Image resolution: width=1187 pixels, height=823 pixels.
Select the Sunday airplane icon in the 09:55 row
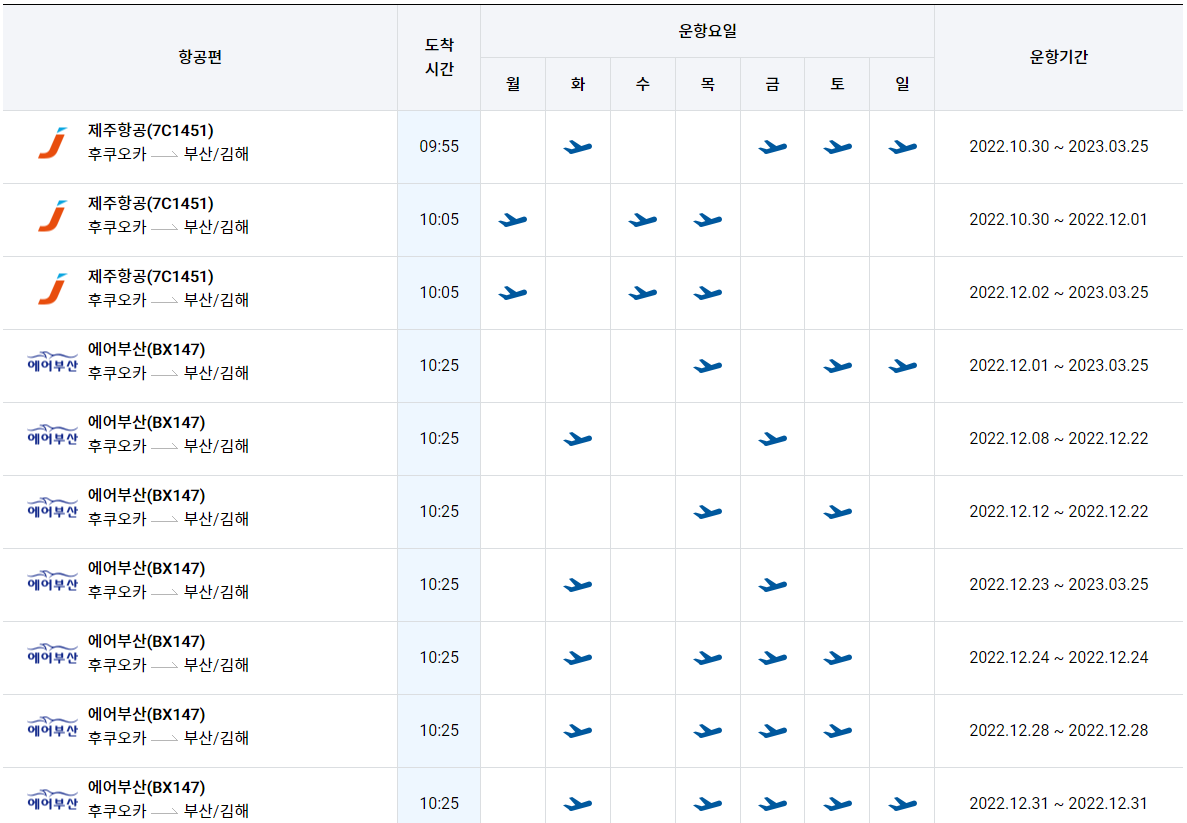901,147
